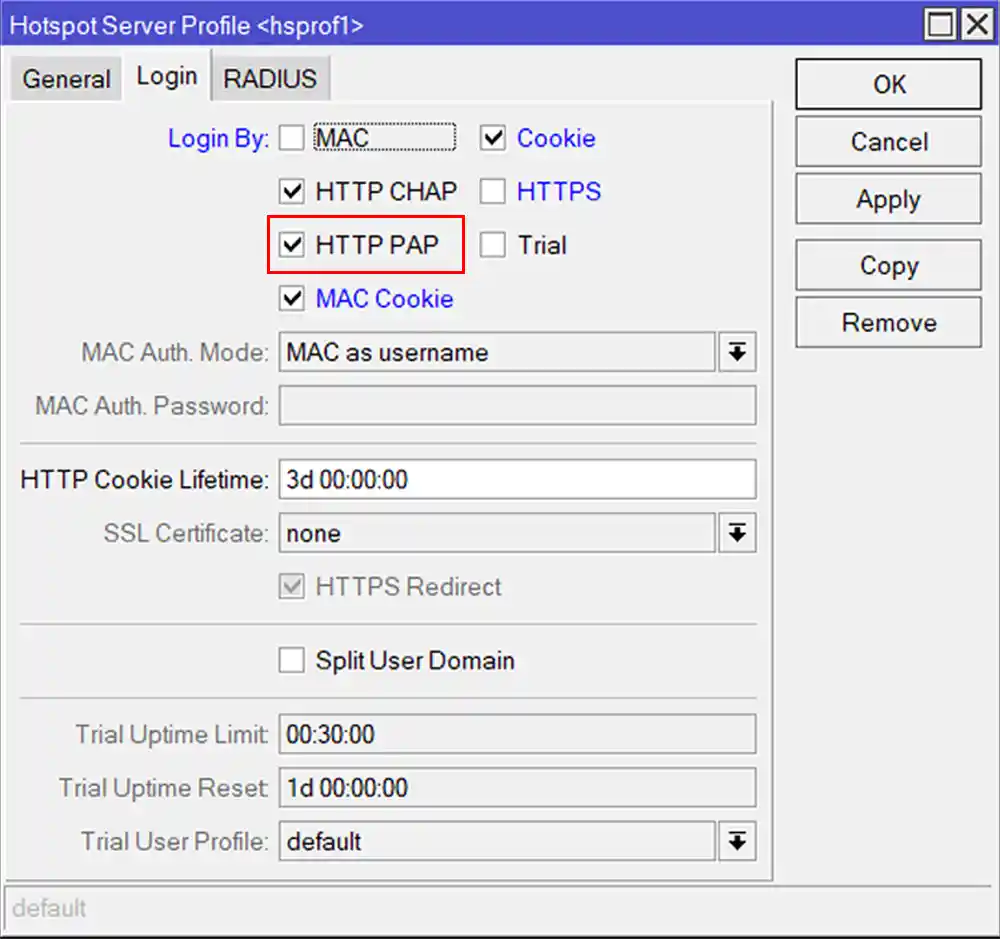This screenshot has width=1000, height=939.
Task: Close the Hotspot Server Profile window
Action: (x=977, y=25)
